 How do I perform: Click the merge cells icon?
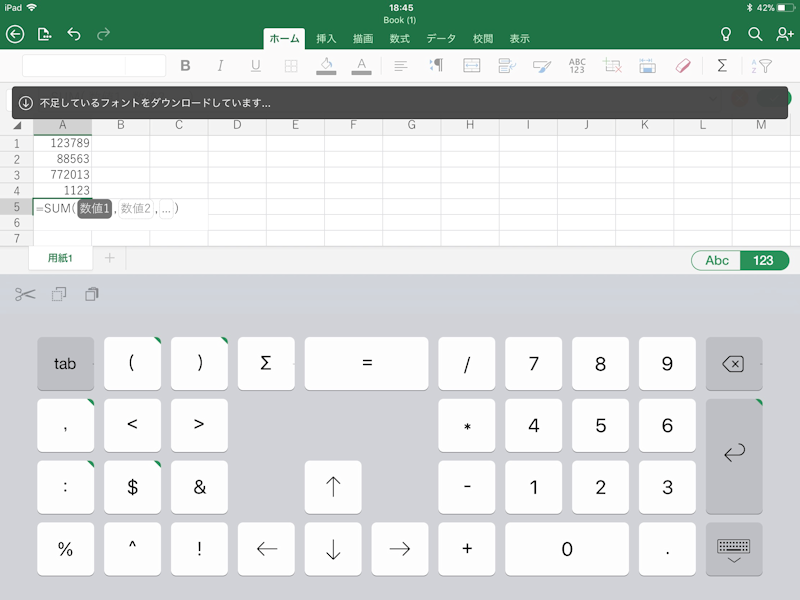[471, 65]
